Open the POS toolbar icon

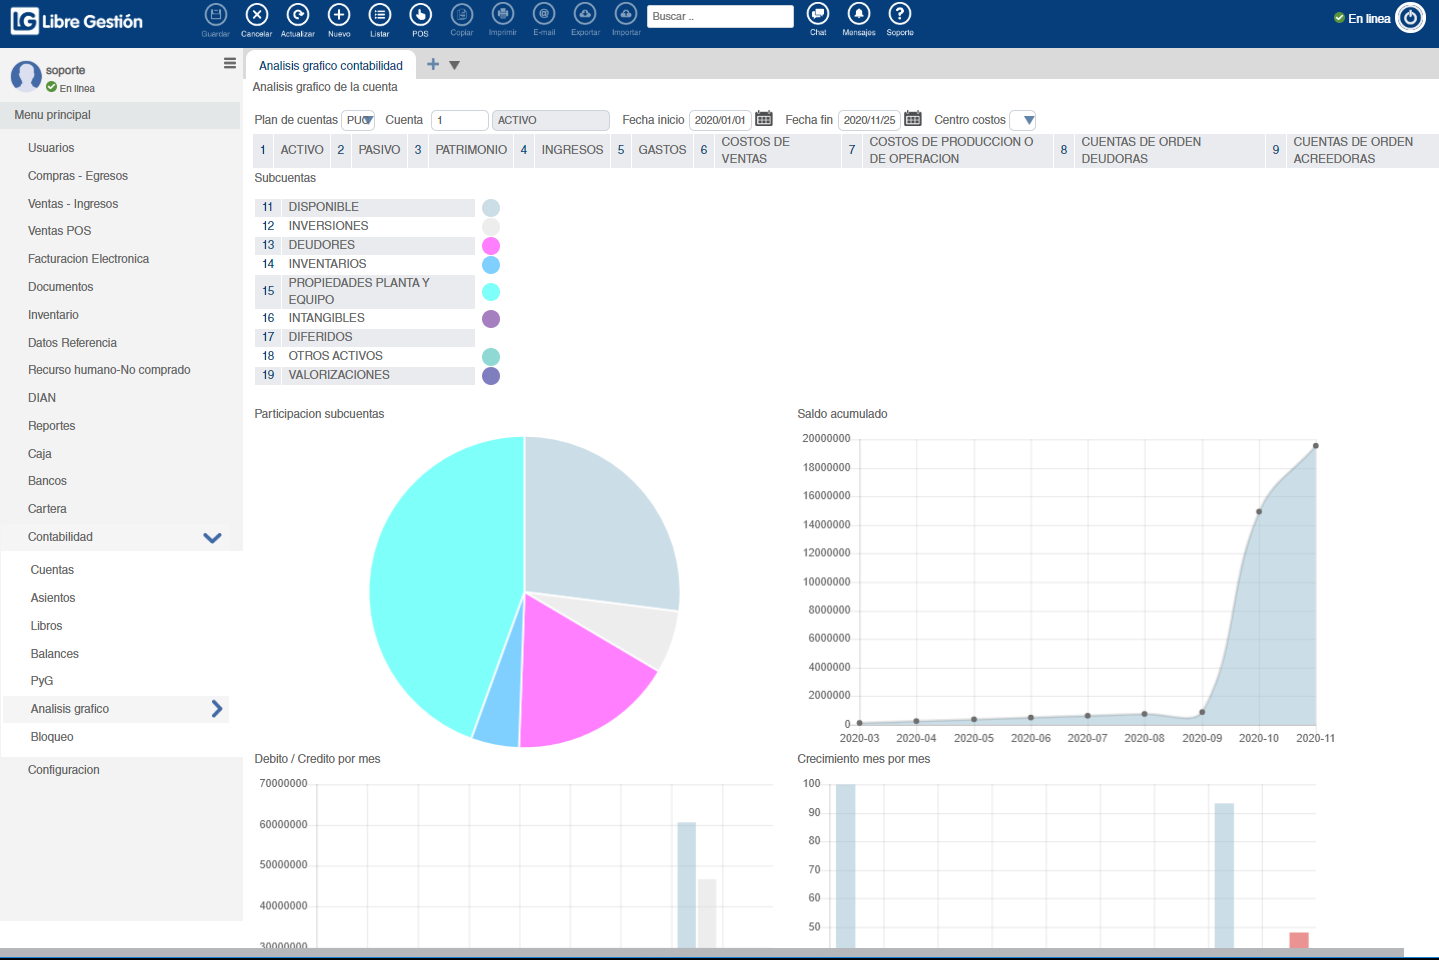click(421, 14)
